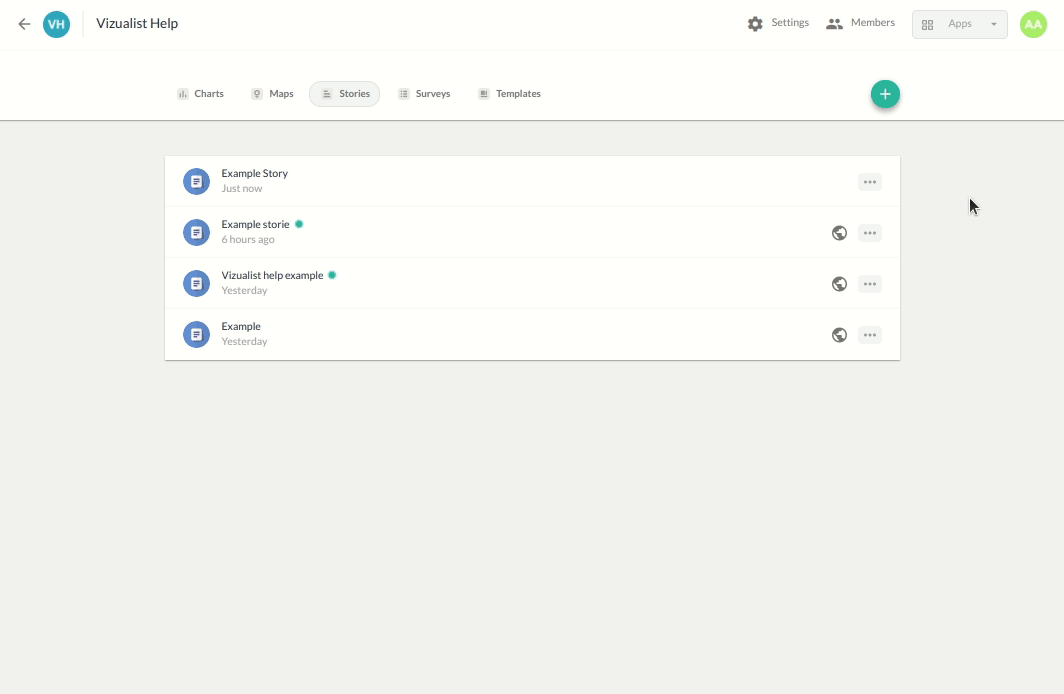This screenshot has width=1064, height=694.
Task: Open Settings via the gear icon
Action: click(755, 24)
